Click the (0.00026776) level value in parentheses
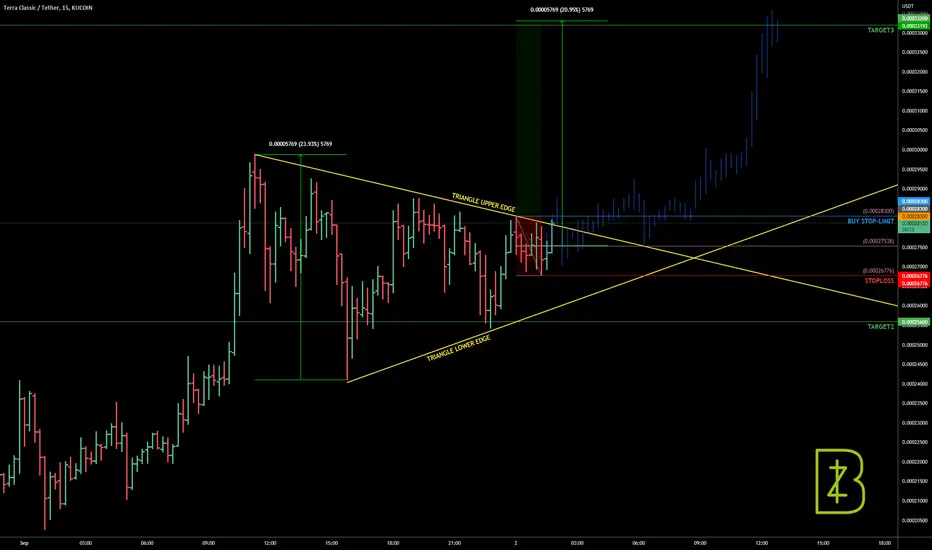 [x=878, y=271]
